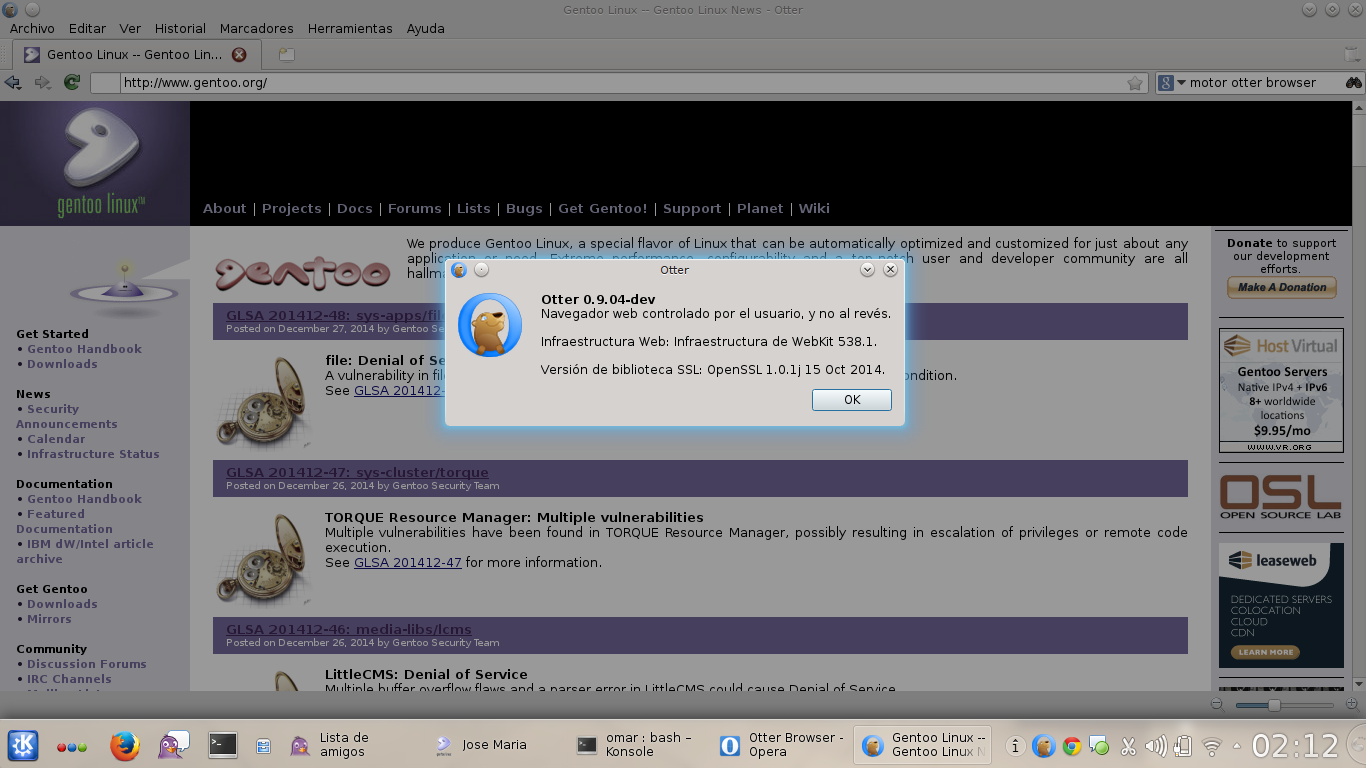Open the Docs link in Gentoo navigation
The height and width of the screenshot is (768, 1366).
354,208
